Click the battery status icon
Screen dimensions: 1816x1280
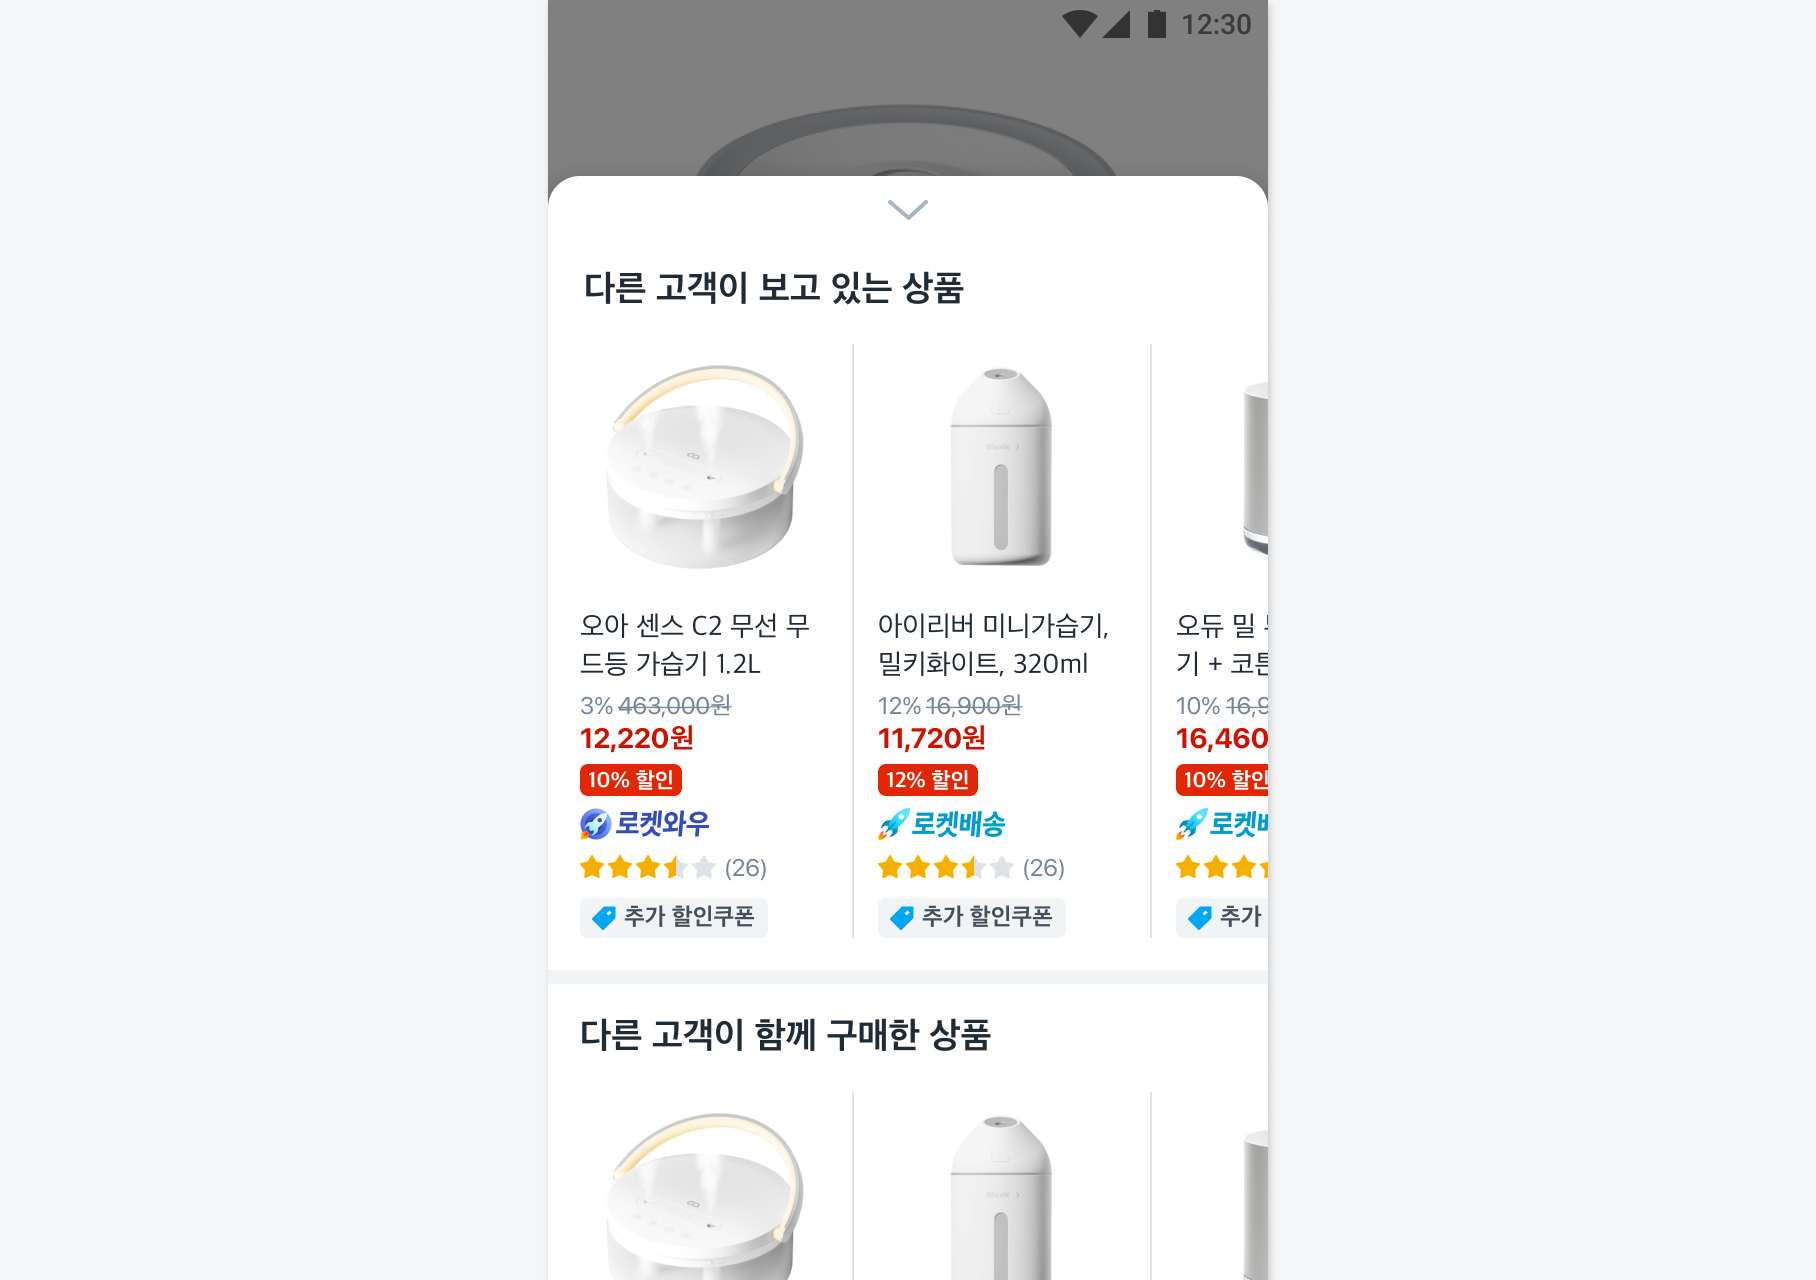click(x=1156, y=24)
